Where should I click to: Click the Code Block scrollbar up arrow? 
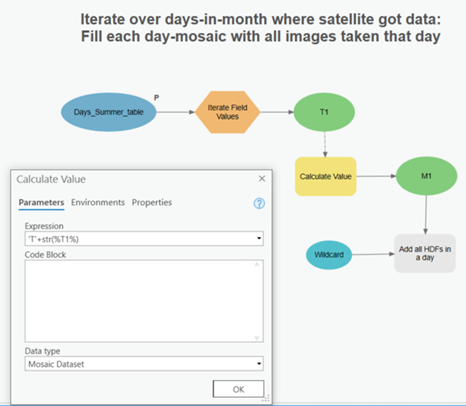pos(257,264)
